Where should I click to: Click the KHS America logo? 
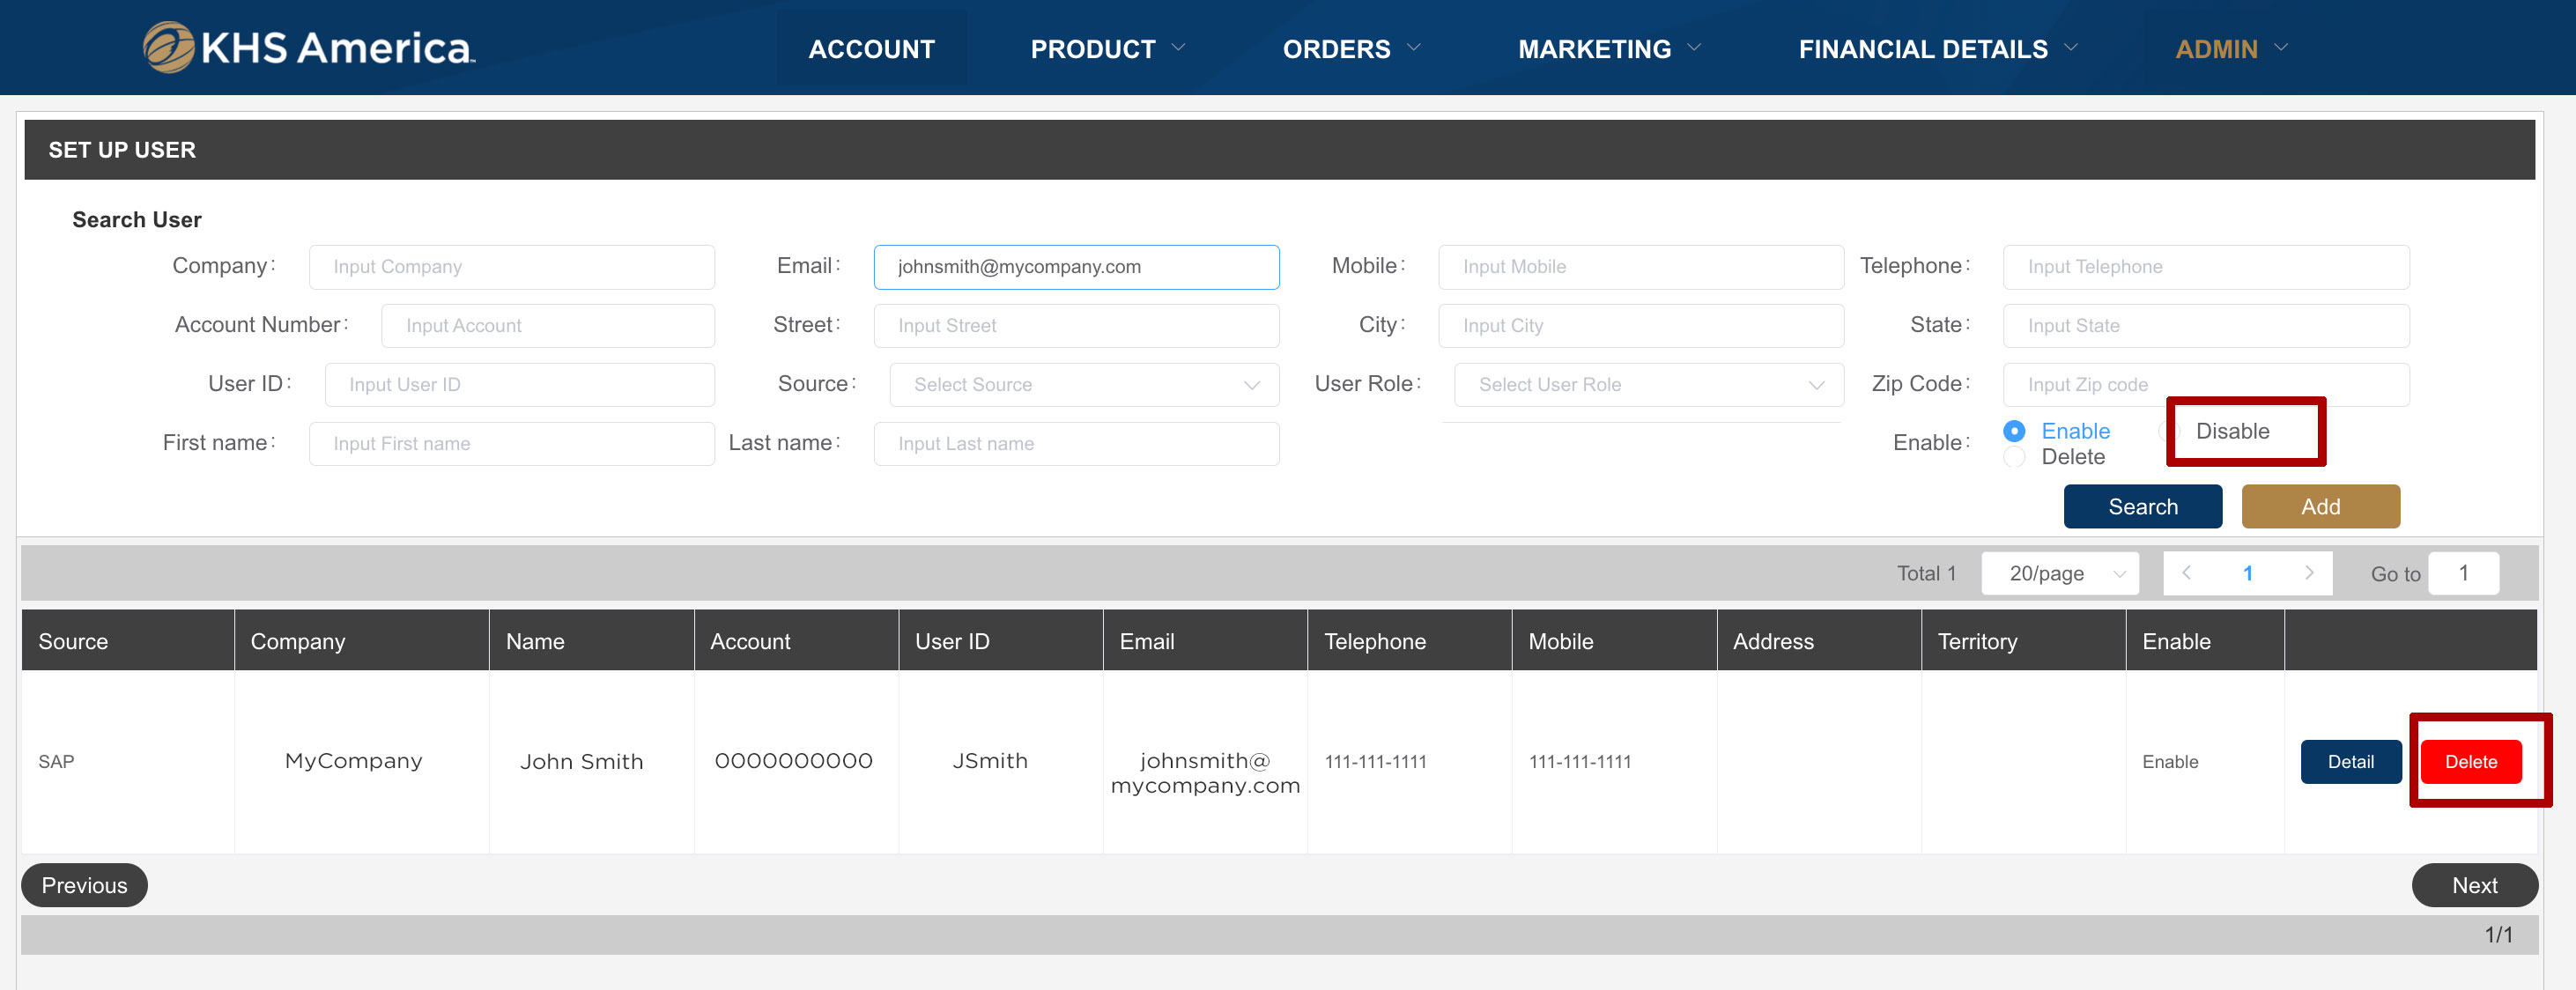point(308,47)
